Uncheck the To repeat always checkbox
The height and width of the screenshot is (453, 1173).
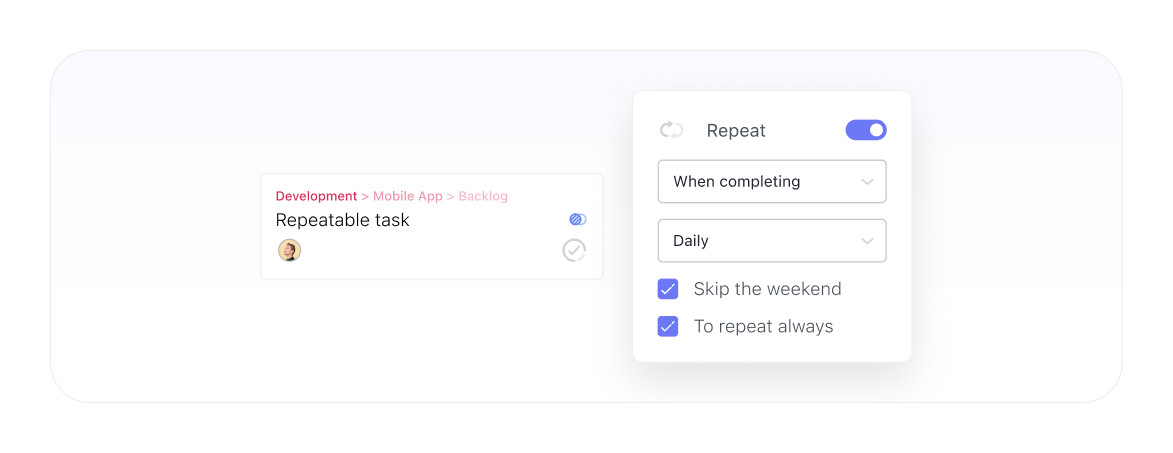[x=668, y=326]
